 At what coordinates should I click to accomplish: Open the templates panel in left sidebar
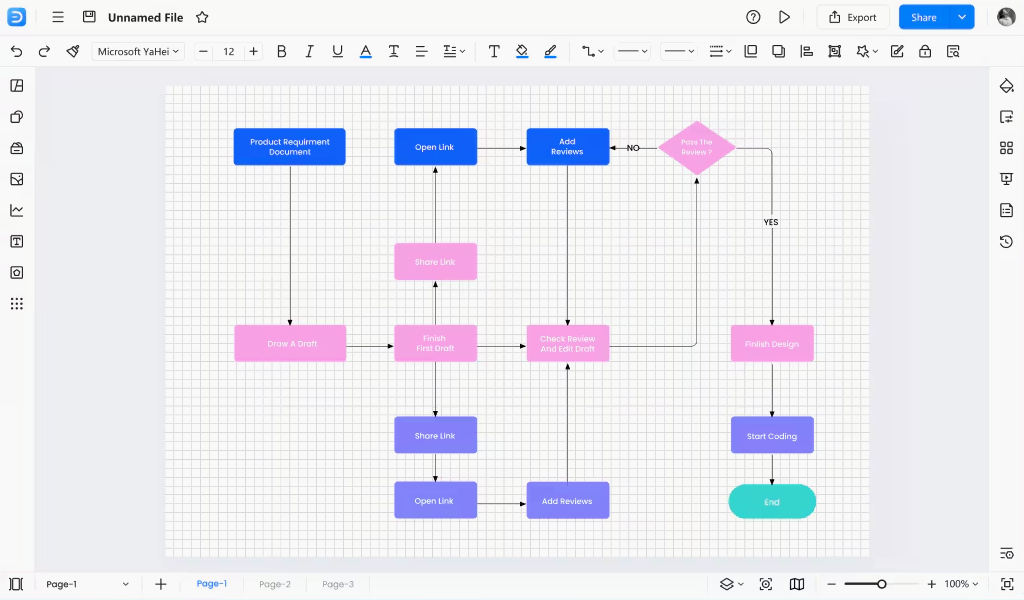(17, 86)
